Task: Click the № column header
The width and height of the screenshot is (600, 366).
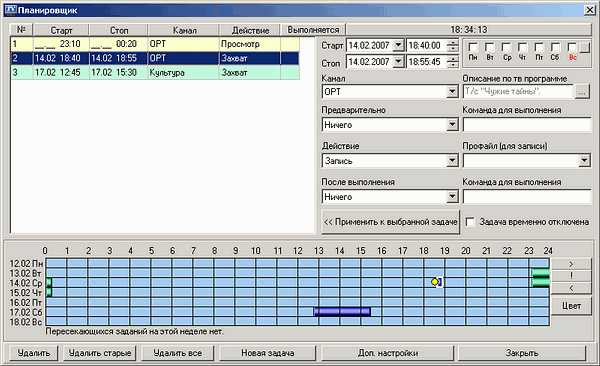Action: tap(21, 30)
